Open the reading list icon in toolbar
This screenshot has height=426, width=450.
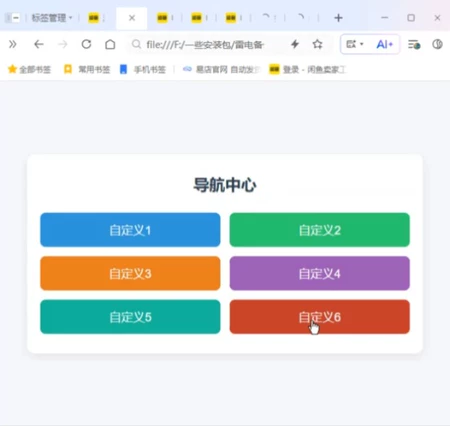pos(414,44)
